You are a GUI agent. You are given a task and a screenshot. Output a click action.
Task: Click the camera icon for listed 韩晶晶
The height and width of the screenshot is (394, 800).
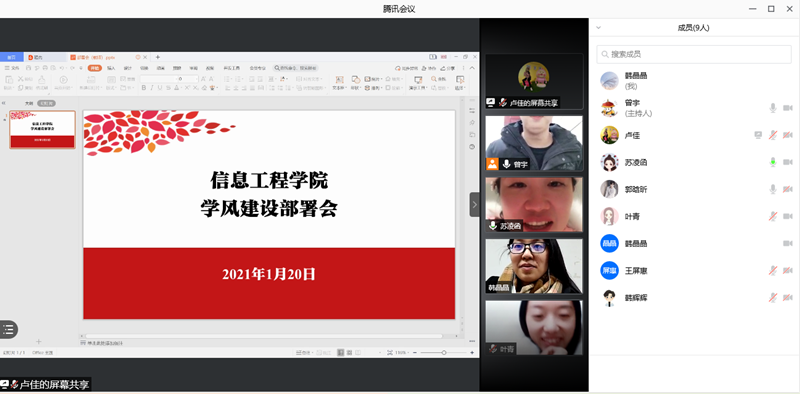pyautogui.click(x=788, y=243)
